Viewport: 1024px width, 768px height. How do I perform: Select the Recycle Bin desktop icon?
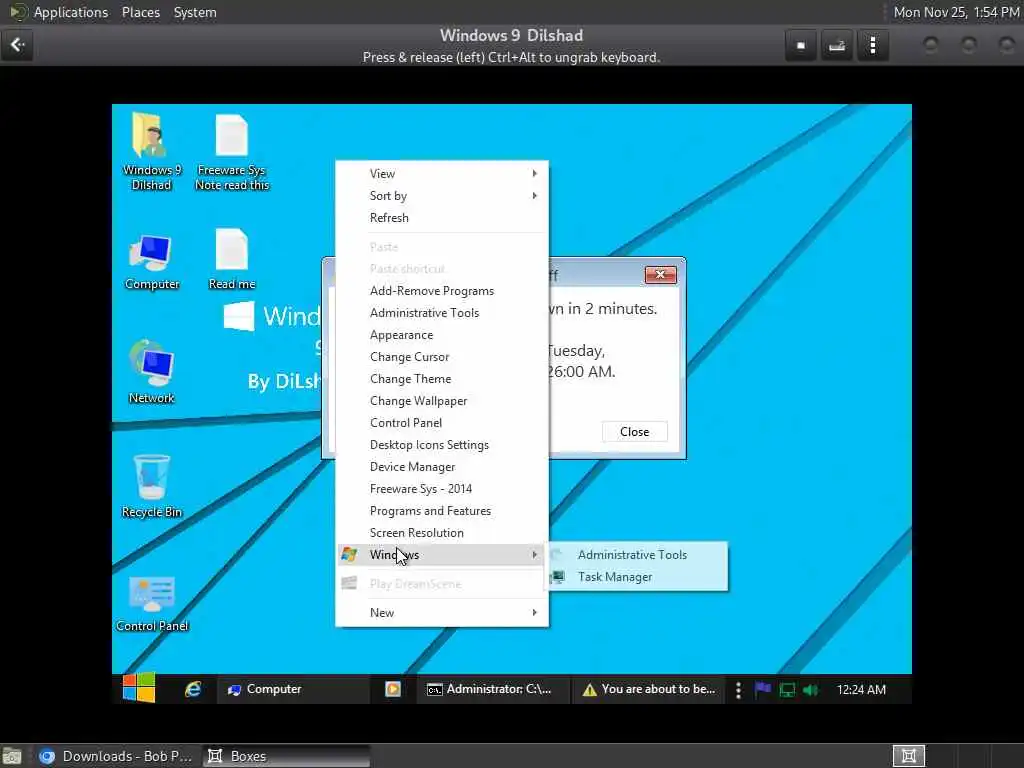(x=152, y=486)
